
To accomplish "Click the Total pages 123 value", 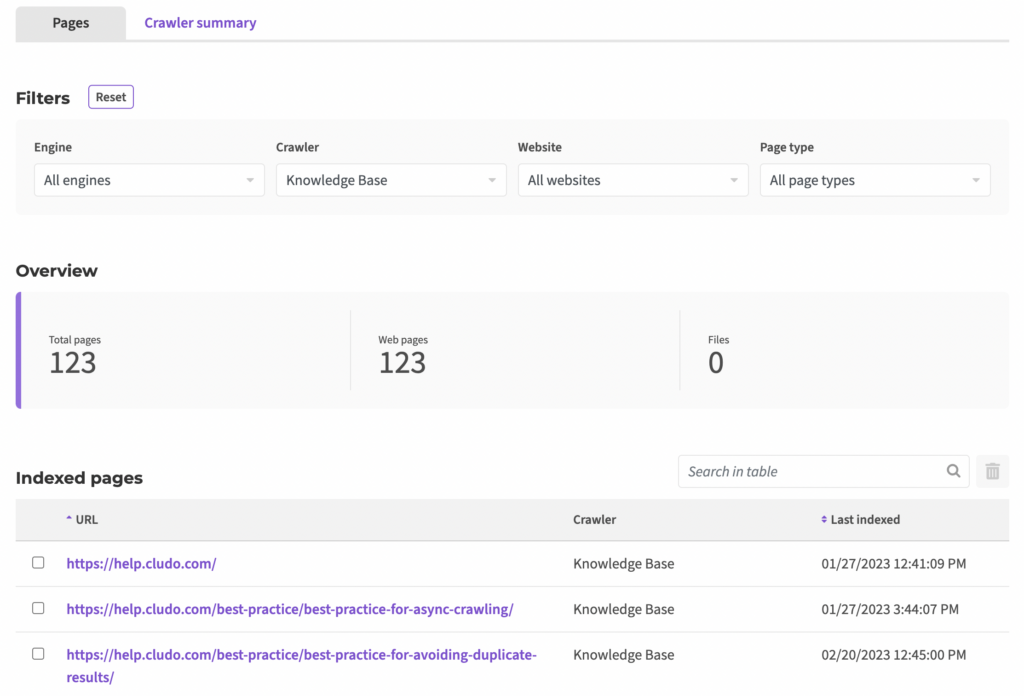I will pyautogui.click(x=72, y=362).
